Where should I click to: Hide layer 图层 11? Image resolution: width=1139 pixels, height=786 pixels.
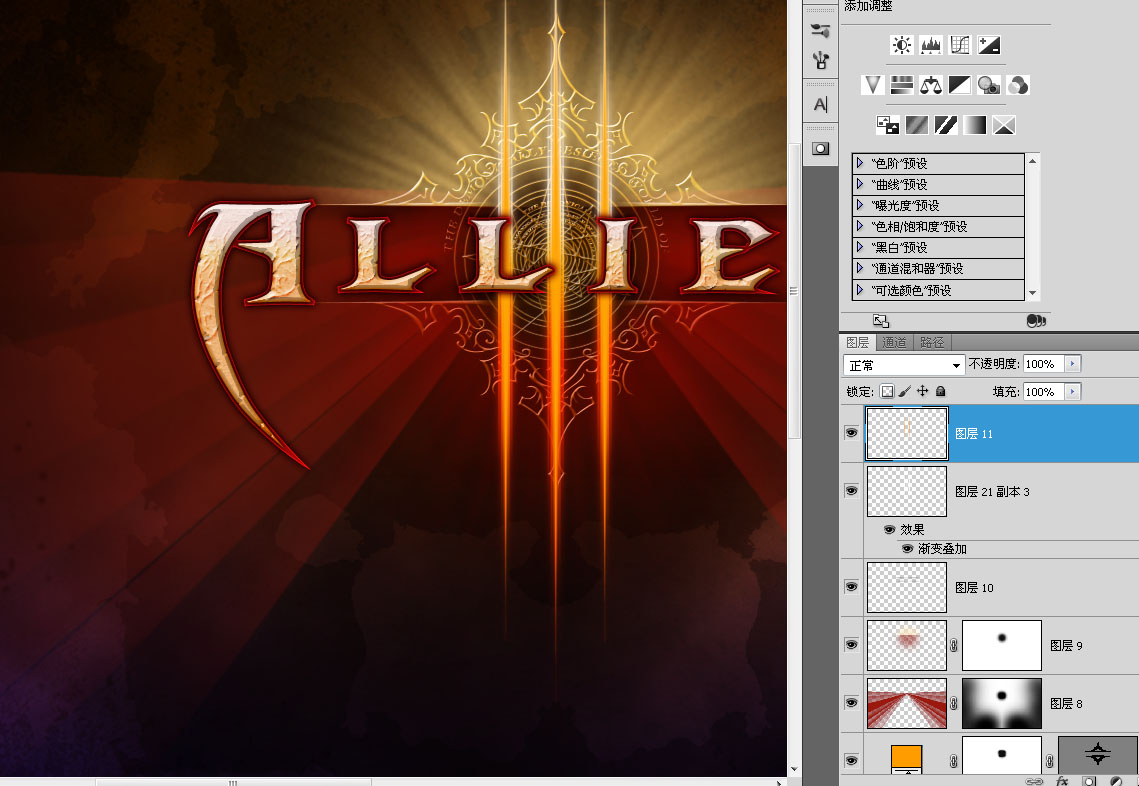point(851,433)
